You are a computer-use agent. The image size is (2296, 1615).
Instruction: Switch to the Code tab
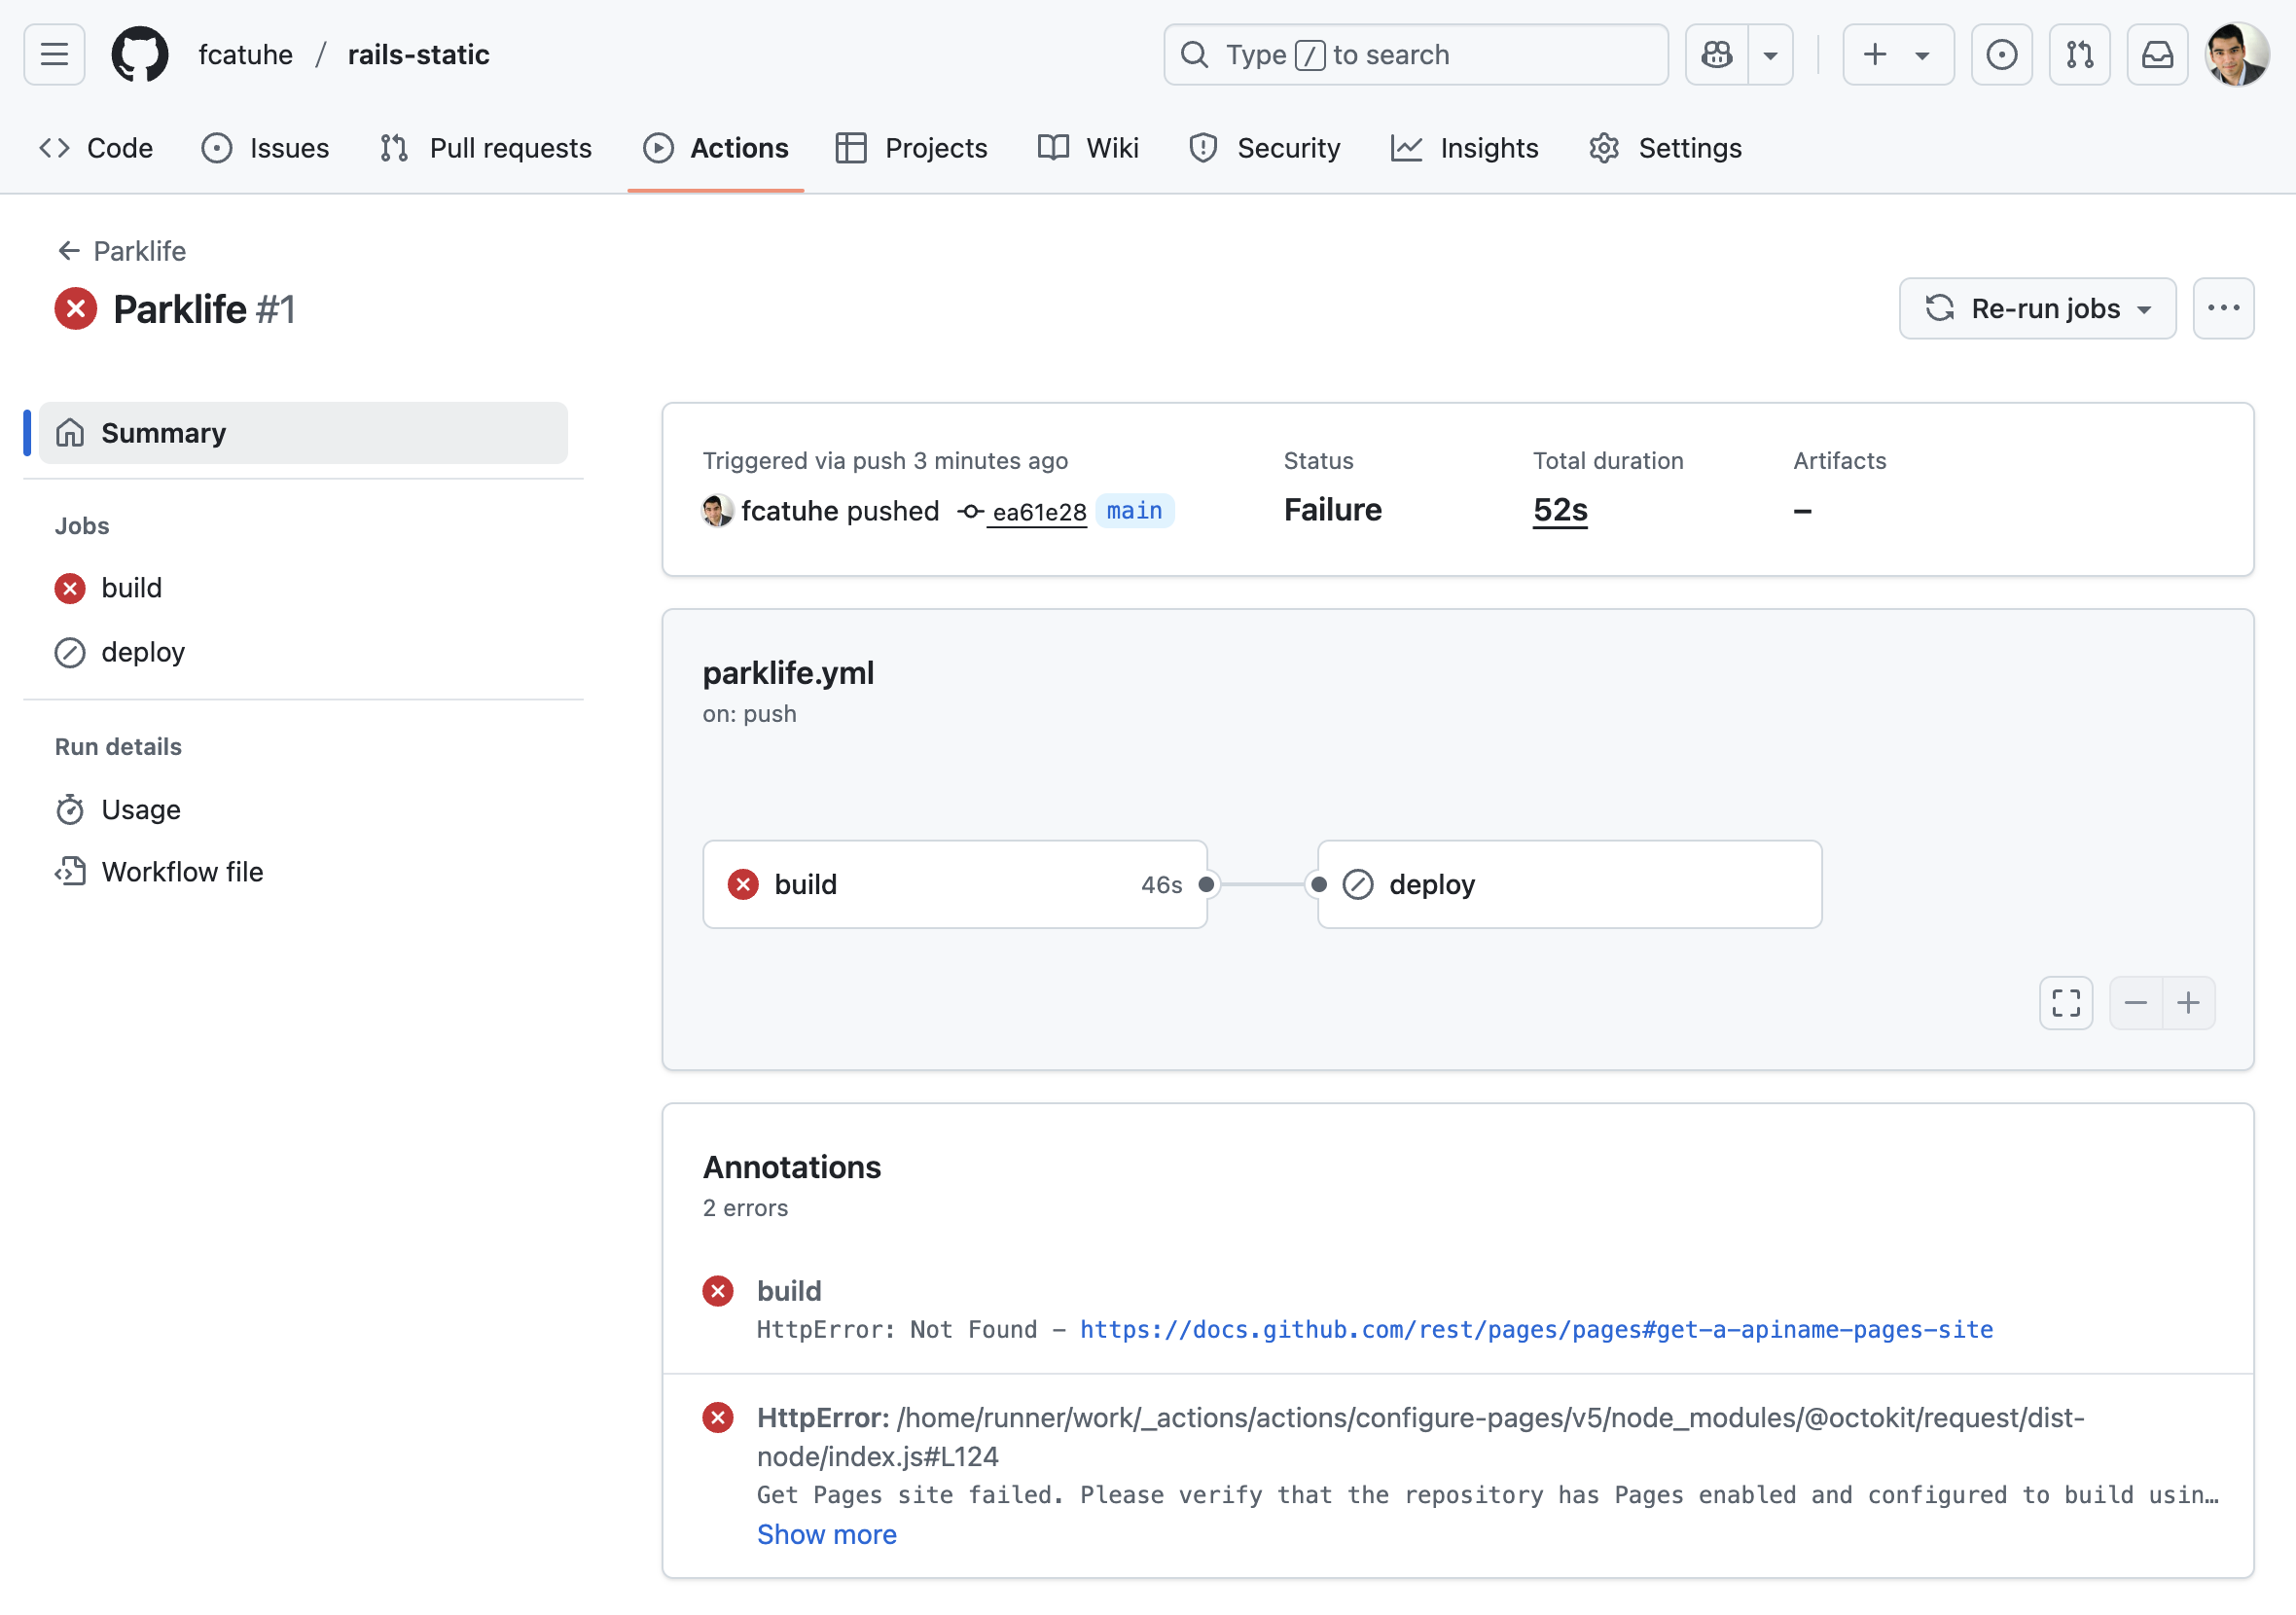pyautogui.click(x=96, y=148)
